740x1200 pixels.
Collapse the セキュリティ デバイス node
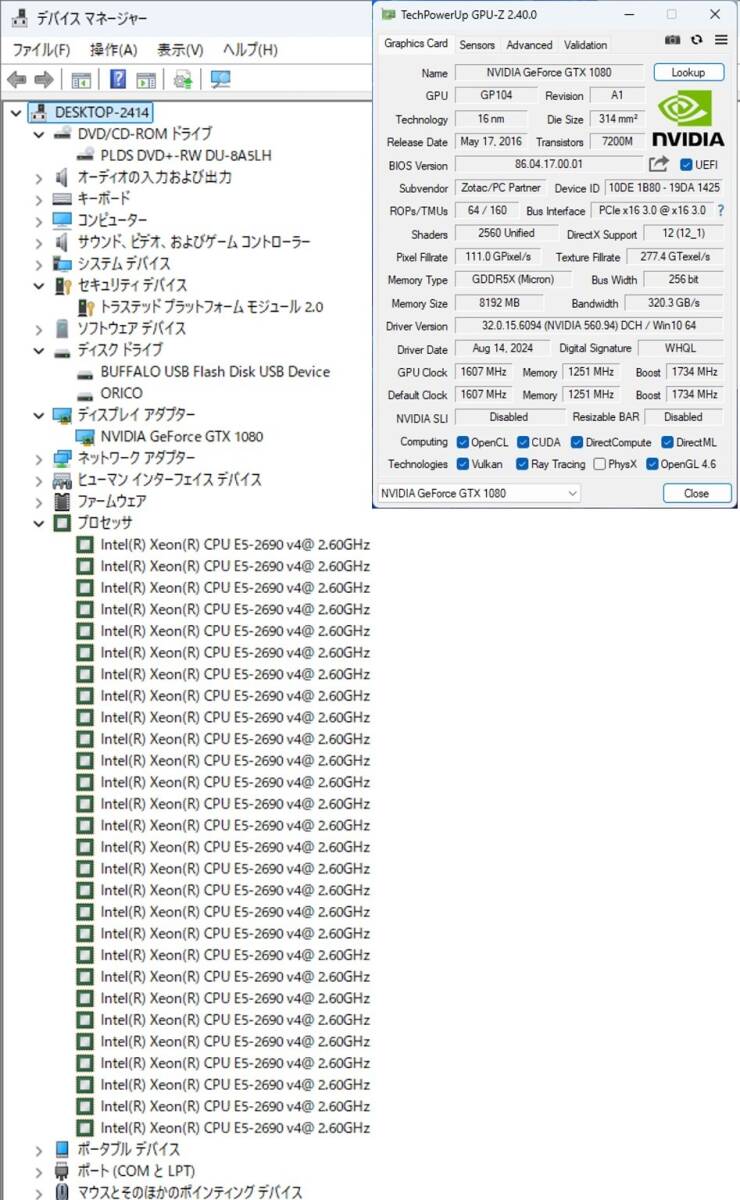[x=39, y=285]
